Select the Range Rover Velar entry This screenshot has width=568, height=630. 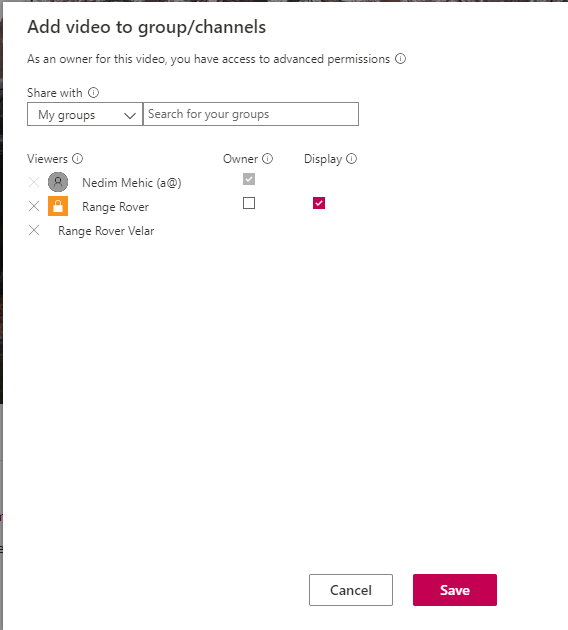pos(106,231)
